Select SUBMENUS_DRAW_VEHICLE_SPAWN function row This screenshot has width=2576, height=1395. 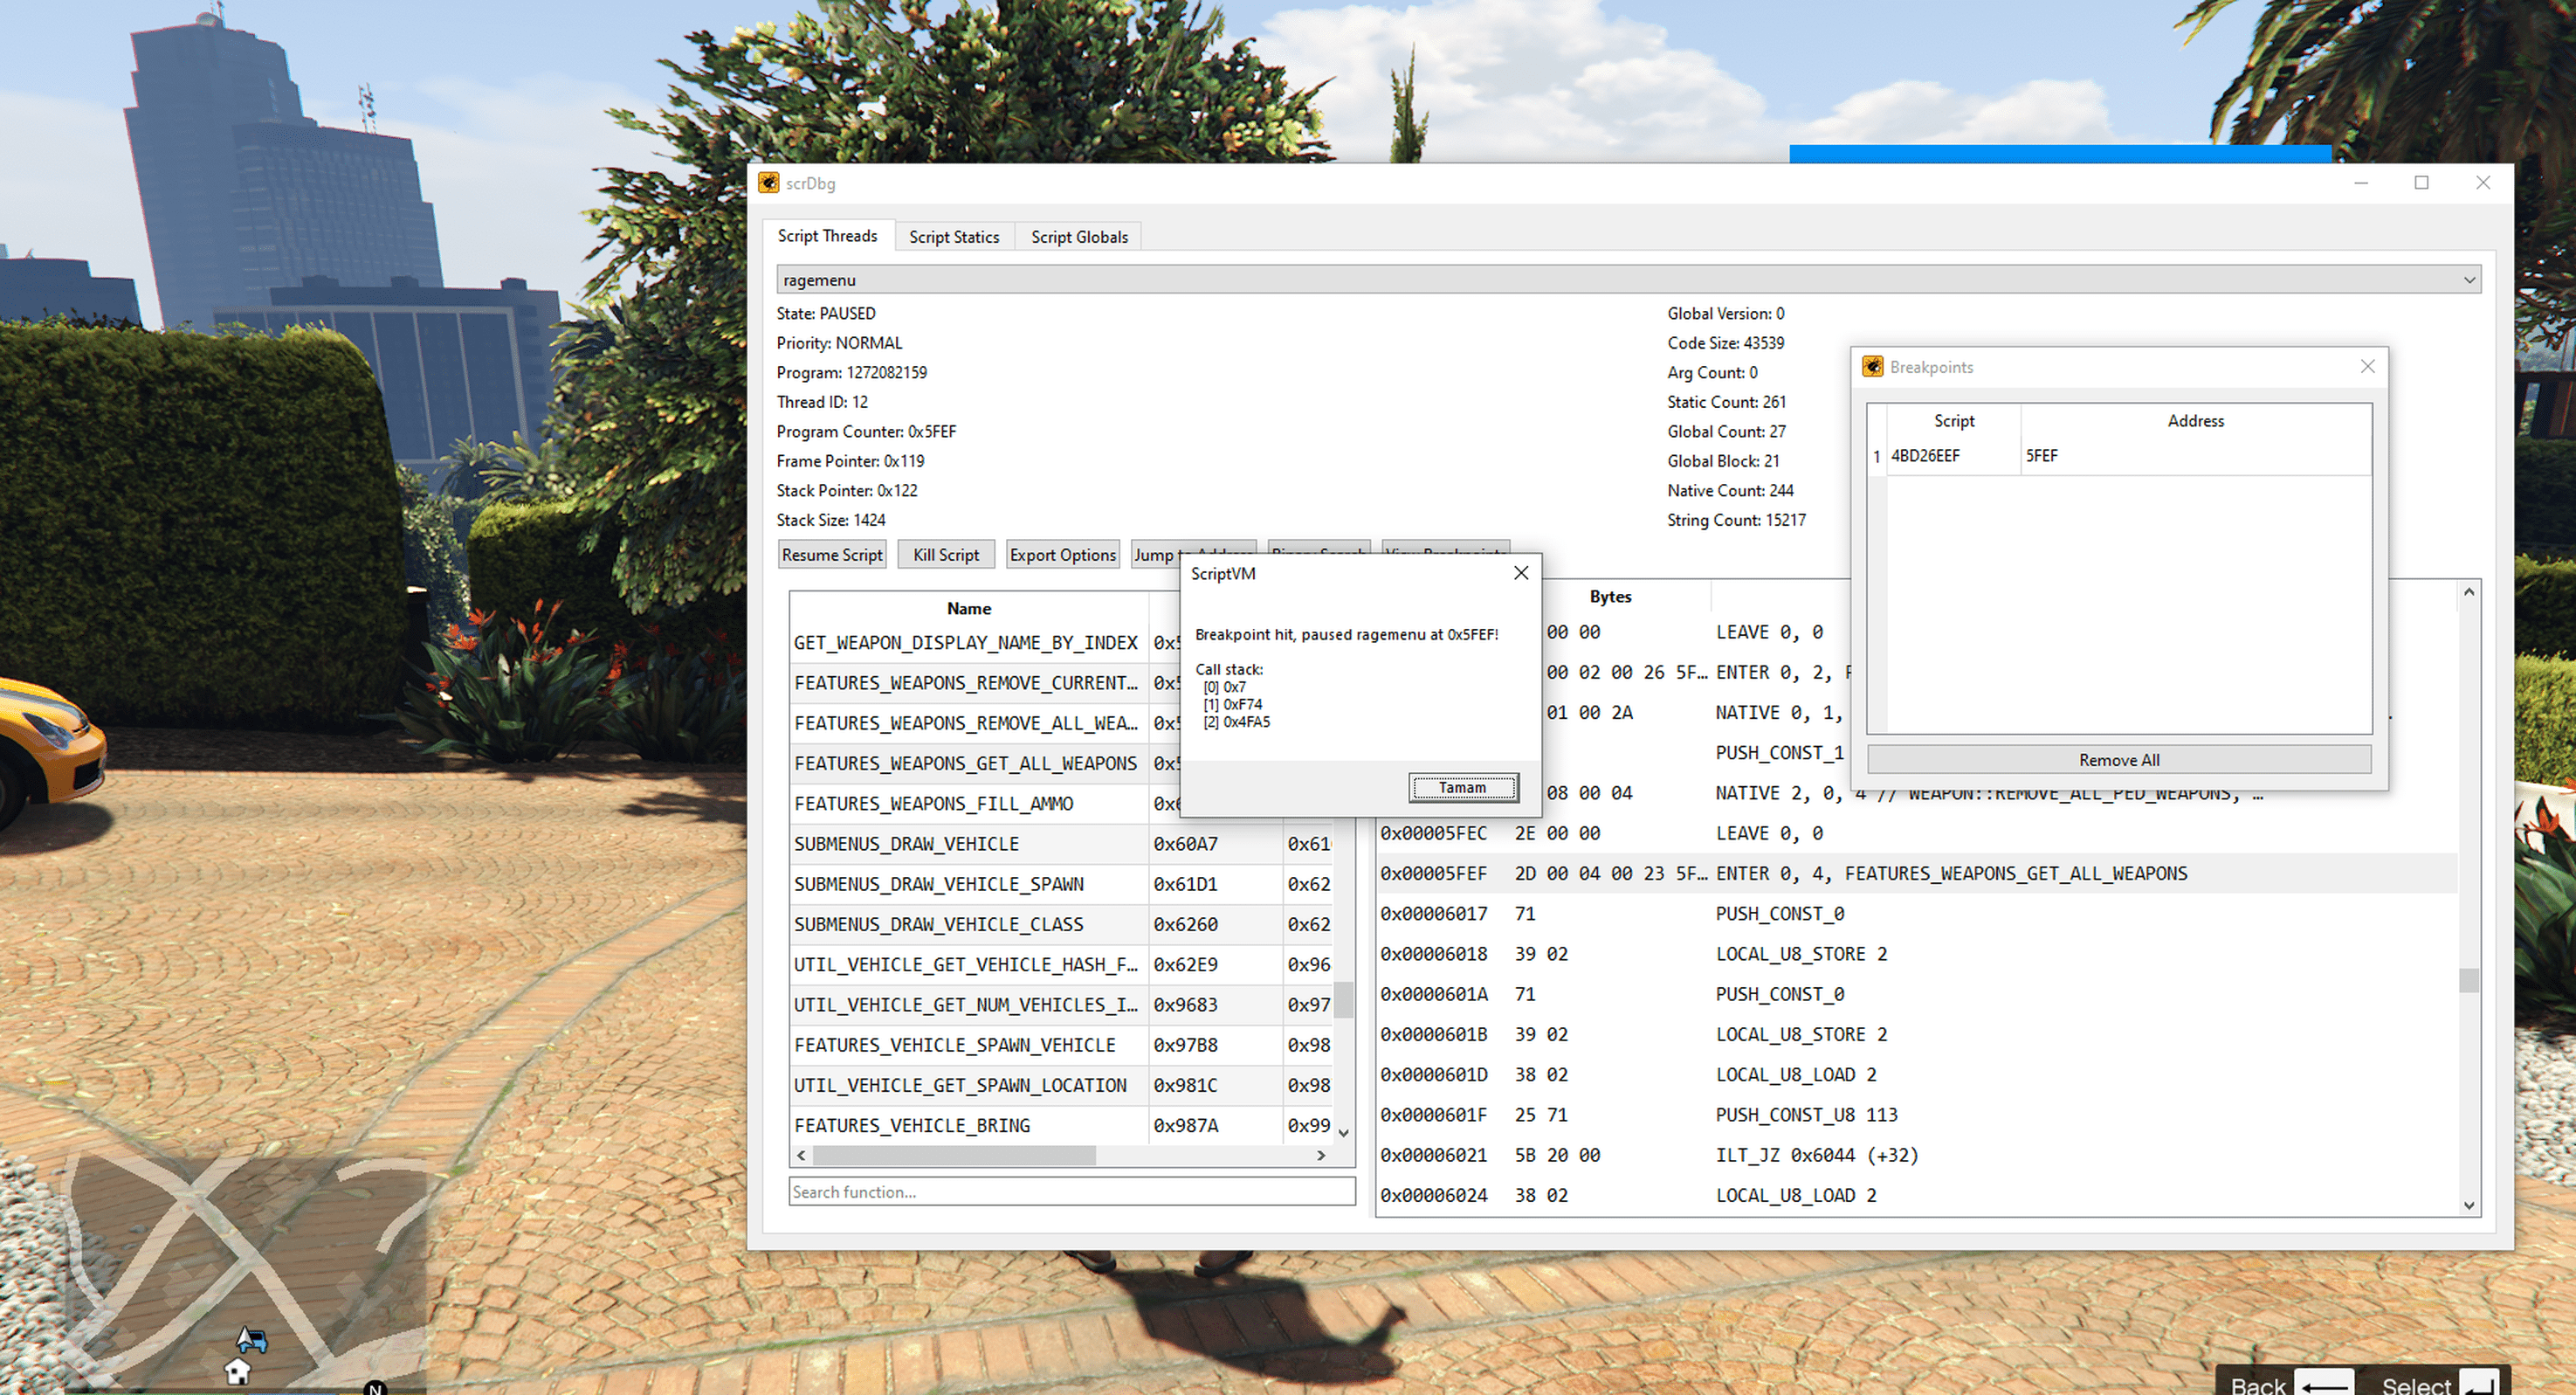point(939,884)
